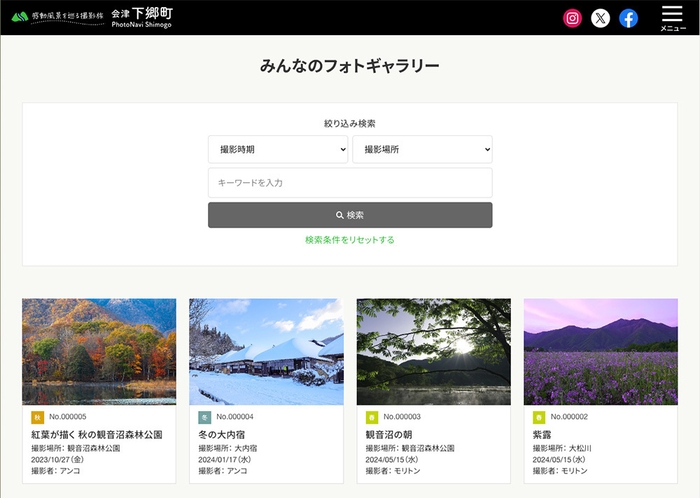Expand the 撮影時期 dropdown
The width and height of the screenshot is (700, 498).
(278, 149)
